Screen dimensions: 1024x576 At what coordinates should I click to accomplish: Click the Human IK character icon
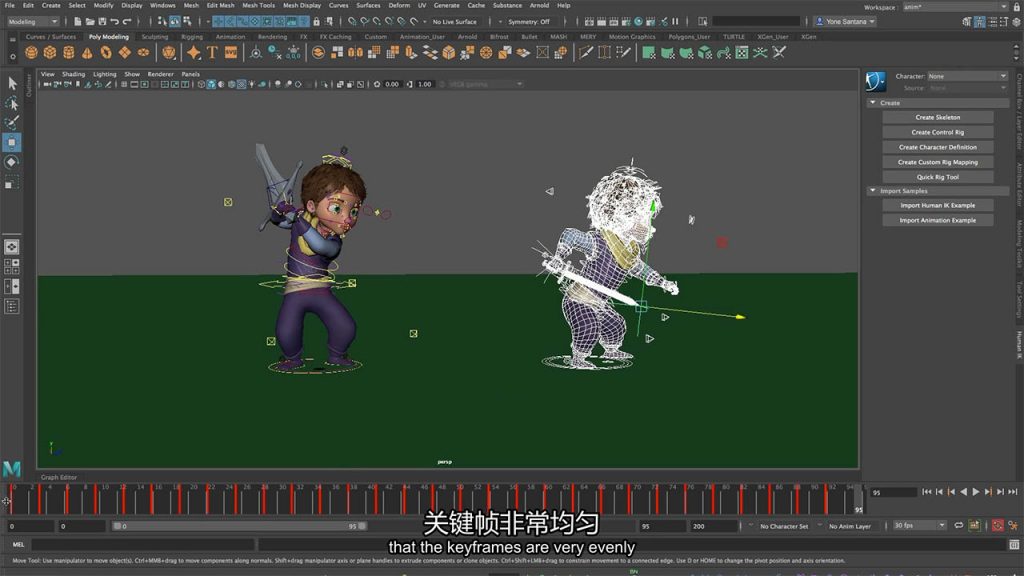pyautogui.click(x=875, y=82)
